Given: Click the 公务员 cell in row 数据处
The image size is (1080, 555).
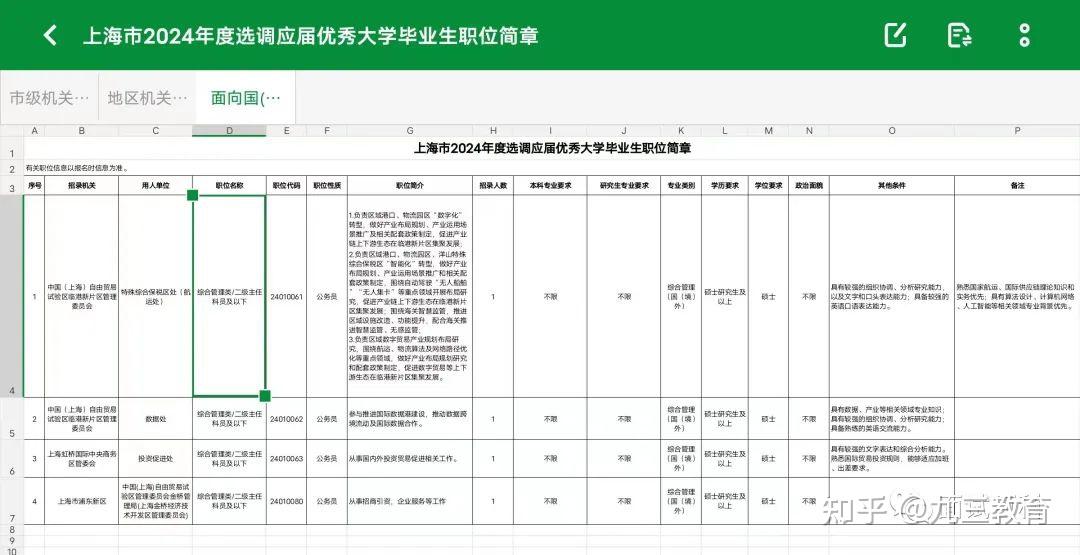Looking at the screenshot, I should [327, 419].
